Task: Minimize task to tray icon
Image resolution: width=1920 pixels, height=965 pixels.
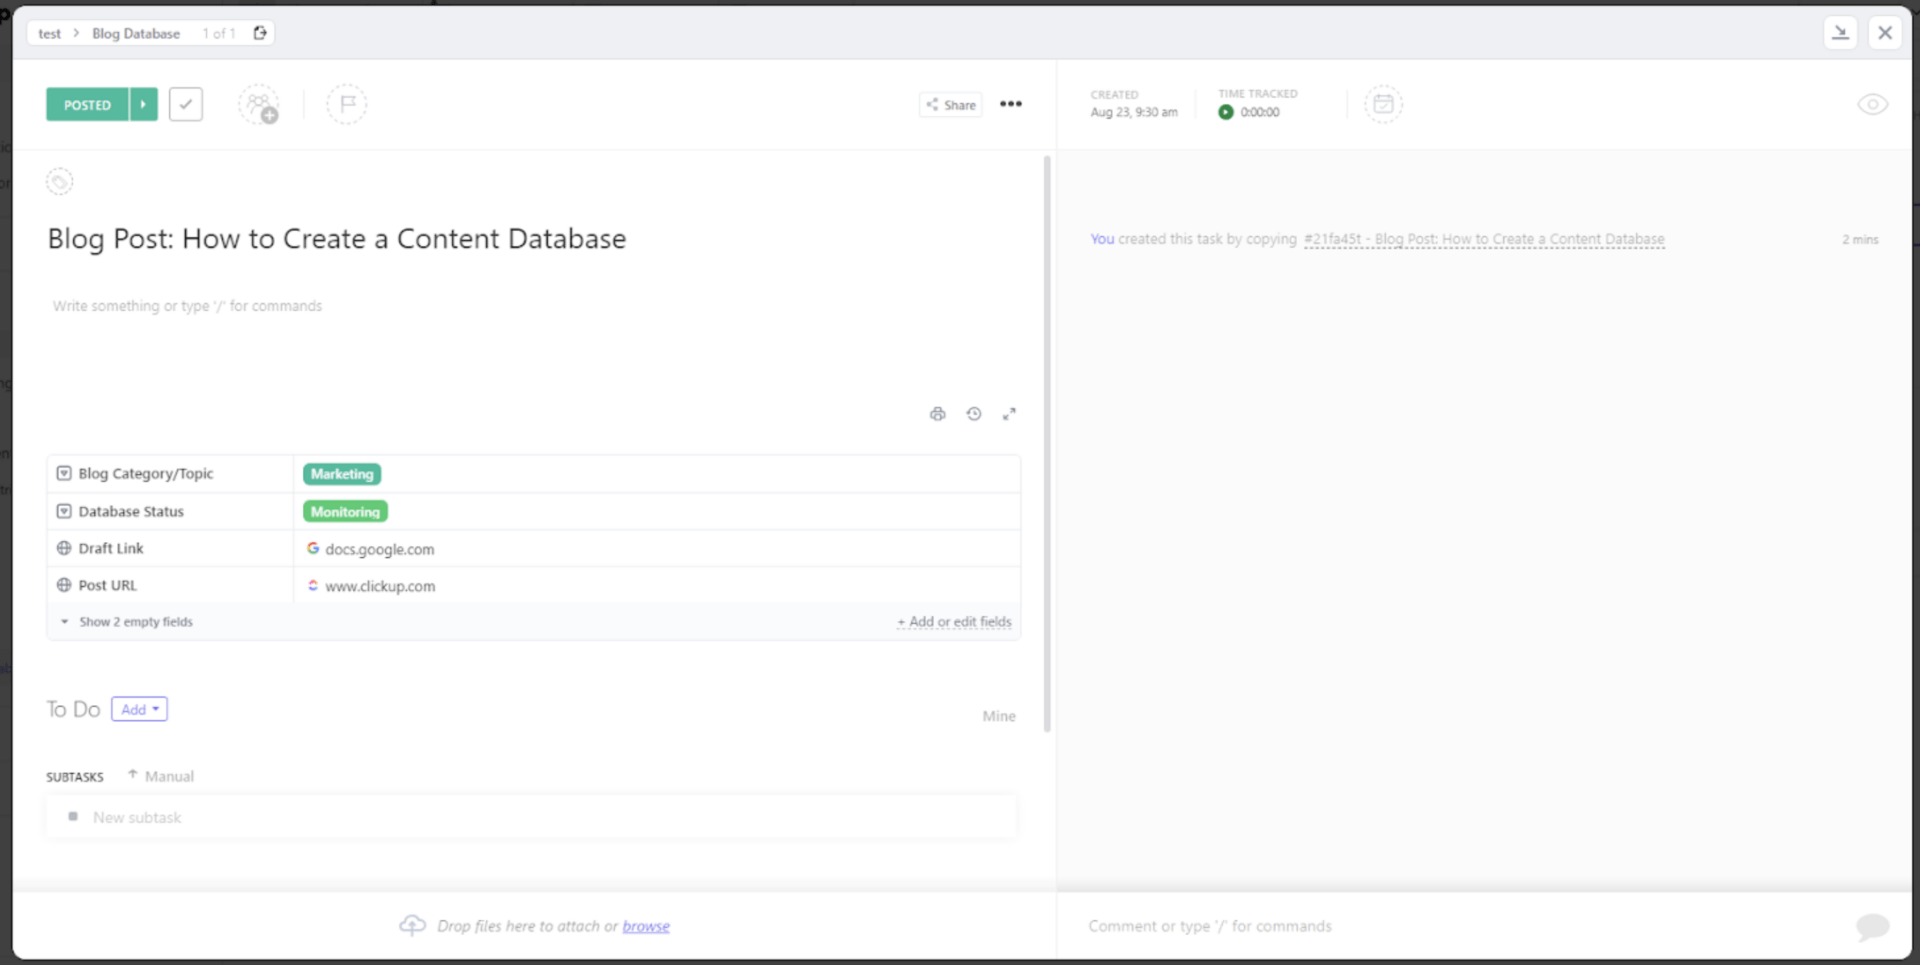Action: pos(1840,33)
